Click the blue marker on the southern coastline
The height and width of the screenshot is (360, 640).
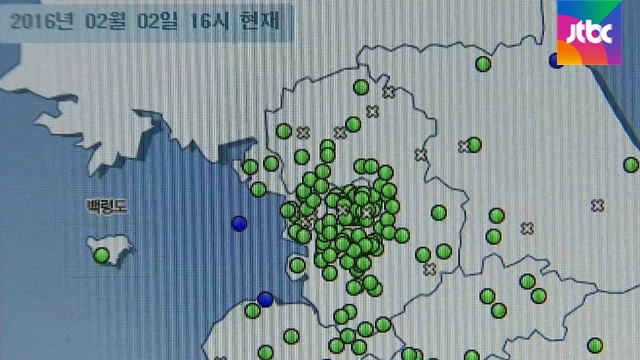(266, 299)
